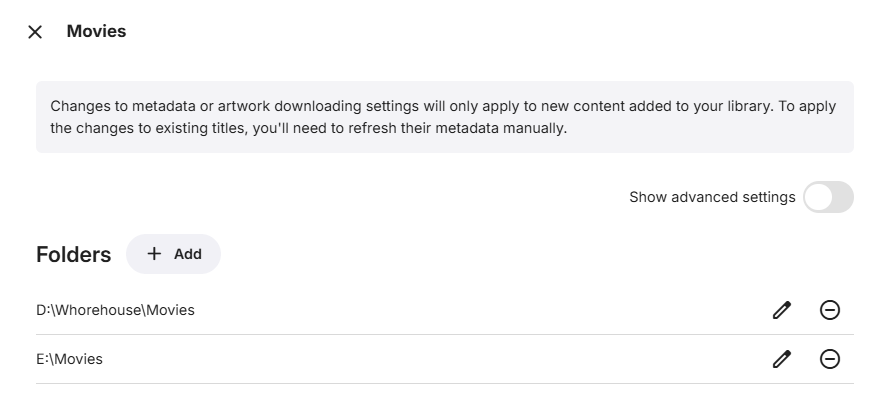Viewport: 876px width, 416px height.
Task: Click the Movies dialog title
Action: tap(96, 32)
